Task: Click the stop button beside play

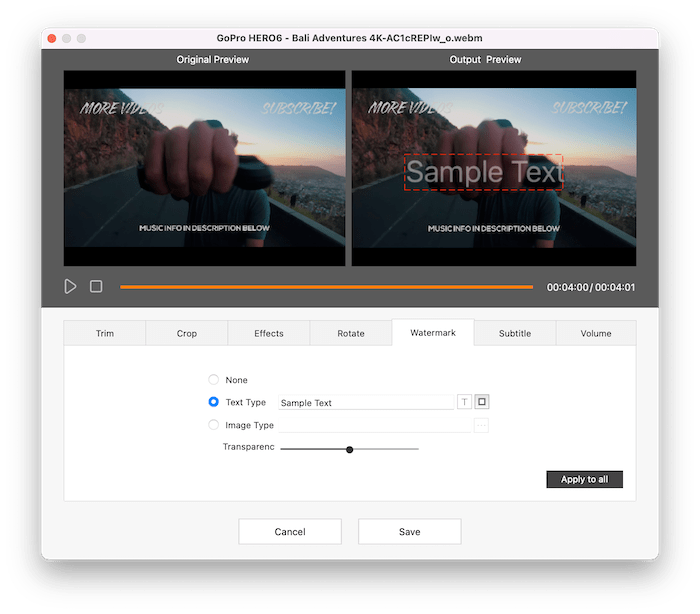Action: tap(96, 286)
